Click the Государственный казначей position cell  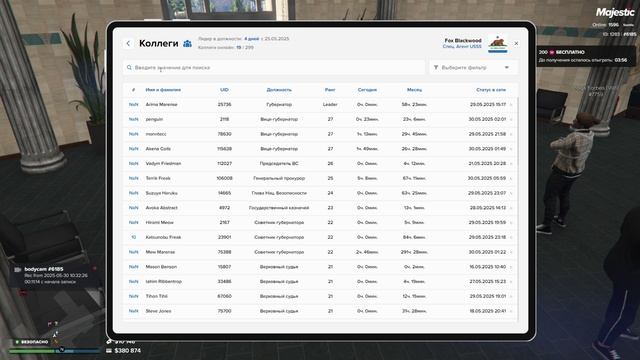tap(279, 208)
